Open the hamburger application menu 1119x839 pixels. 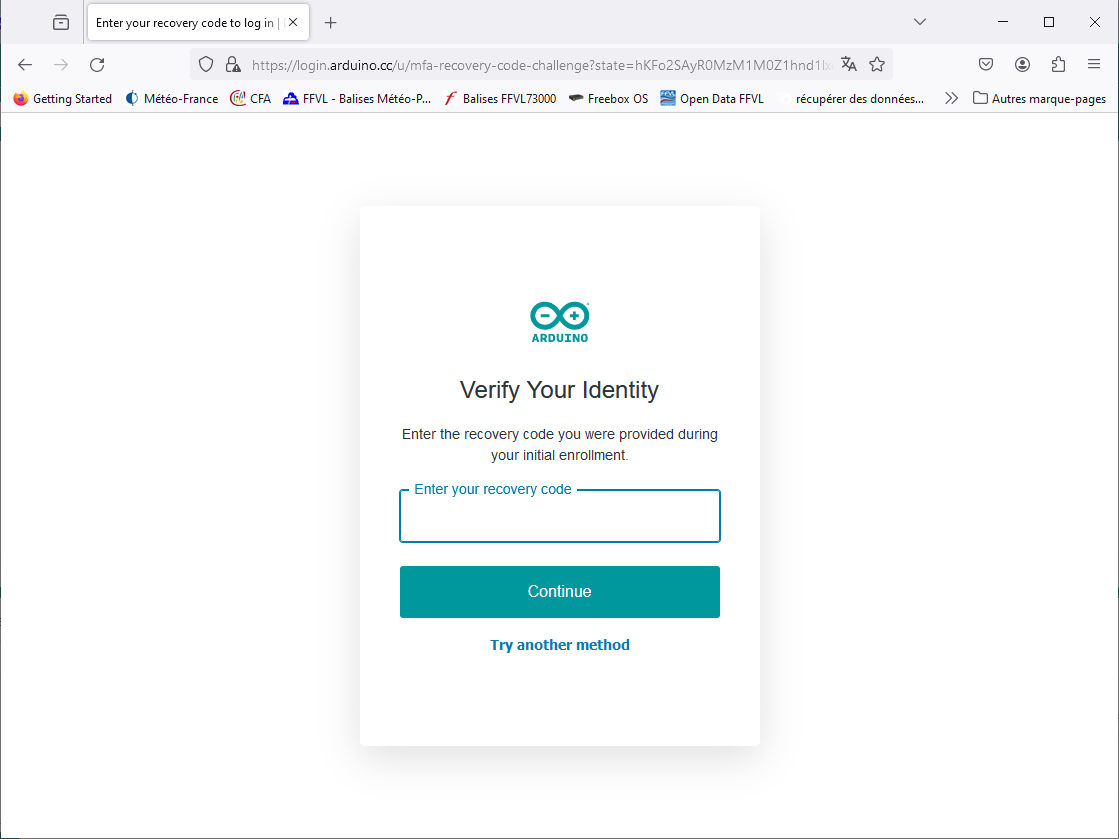click(1094, 63)
